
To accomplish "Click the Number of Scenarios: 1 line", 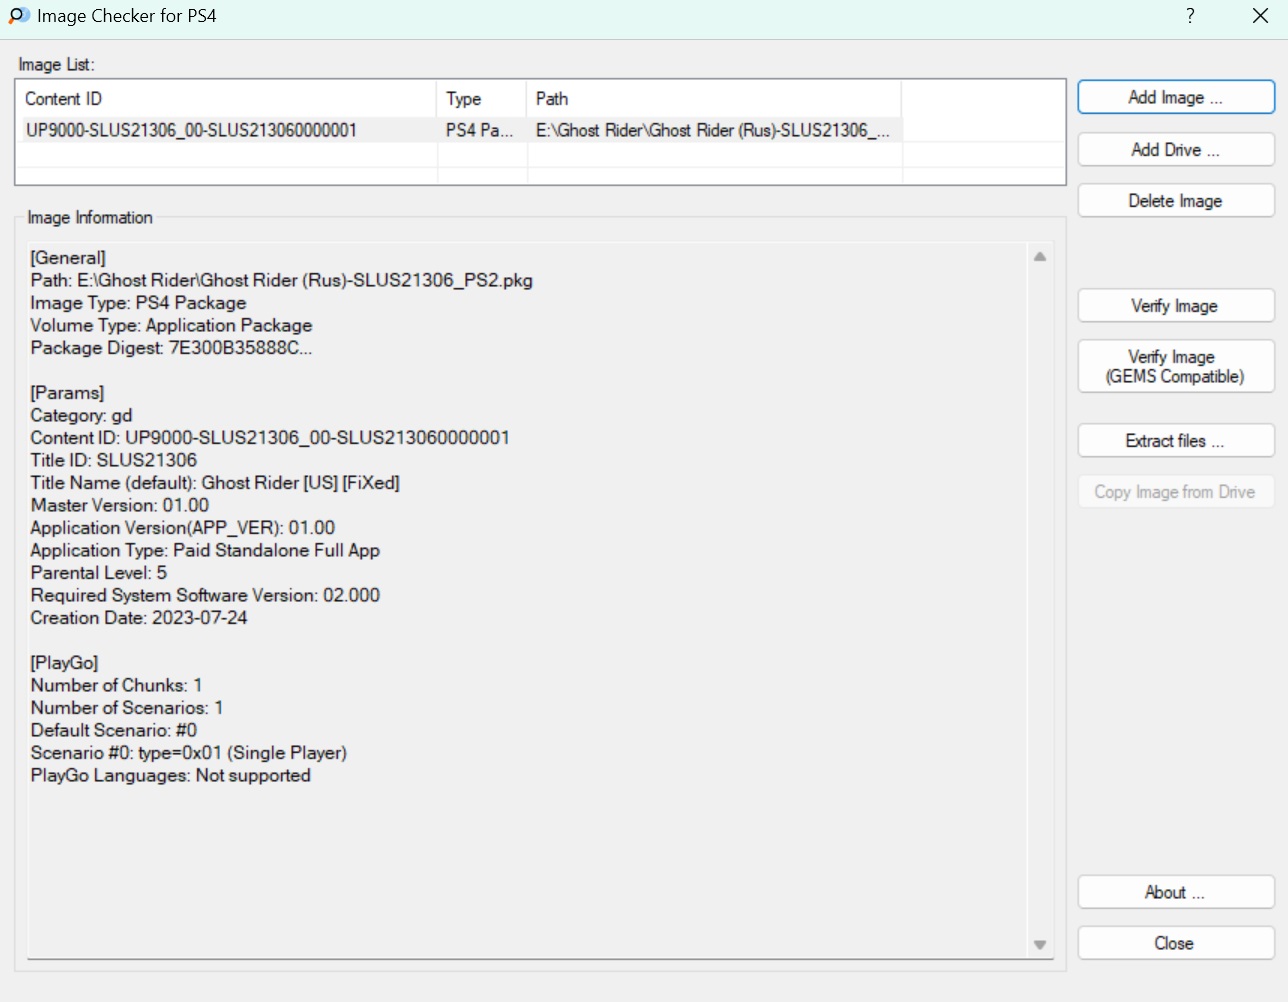I will [x=127, y=708].
